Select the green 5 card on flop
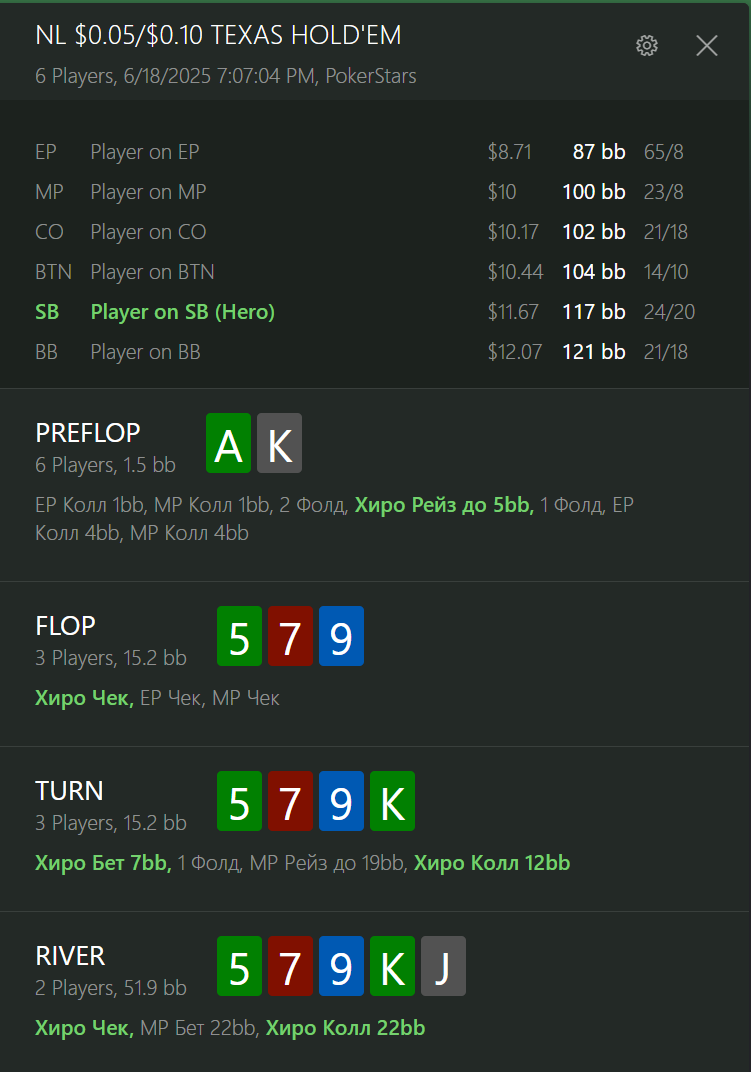The width and height of the screenshot is (751, 1072). coord(239,636)
